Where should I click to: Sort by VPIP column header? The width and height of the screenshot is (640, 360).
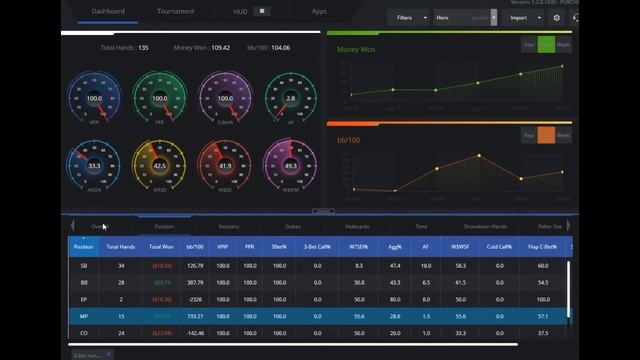coord(222,247)
